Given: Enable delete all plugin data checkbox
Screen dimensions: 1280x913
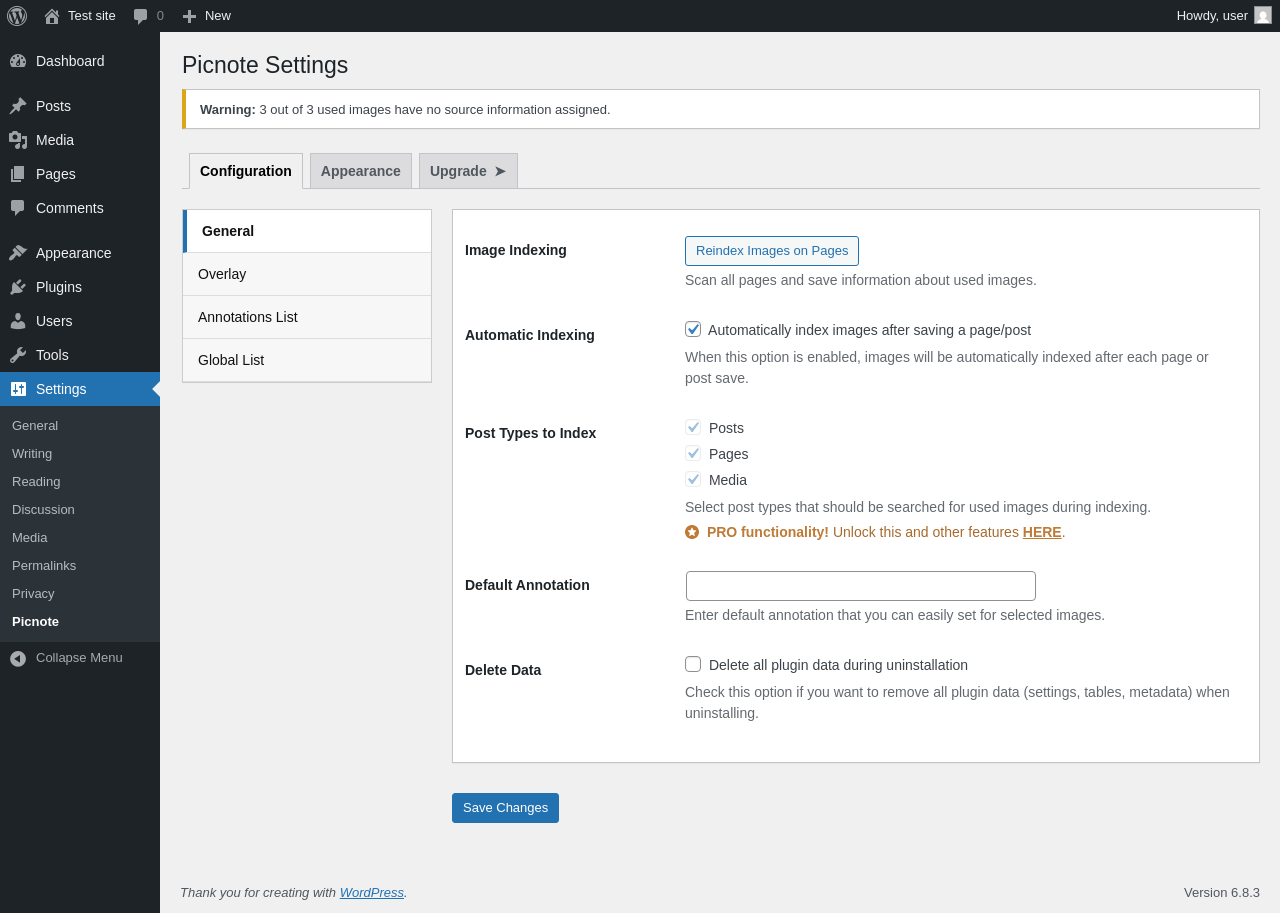Looking at the screenshot, I should pos(693,664).
